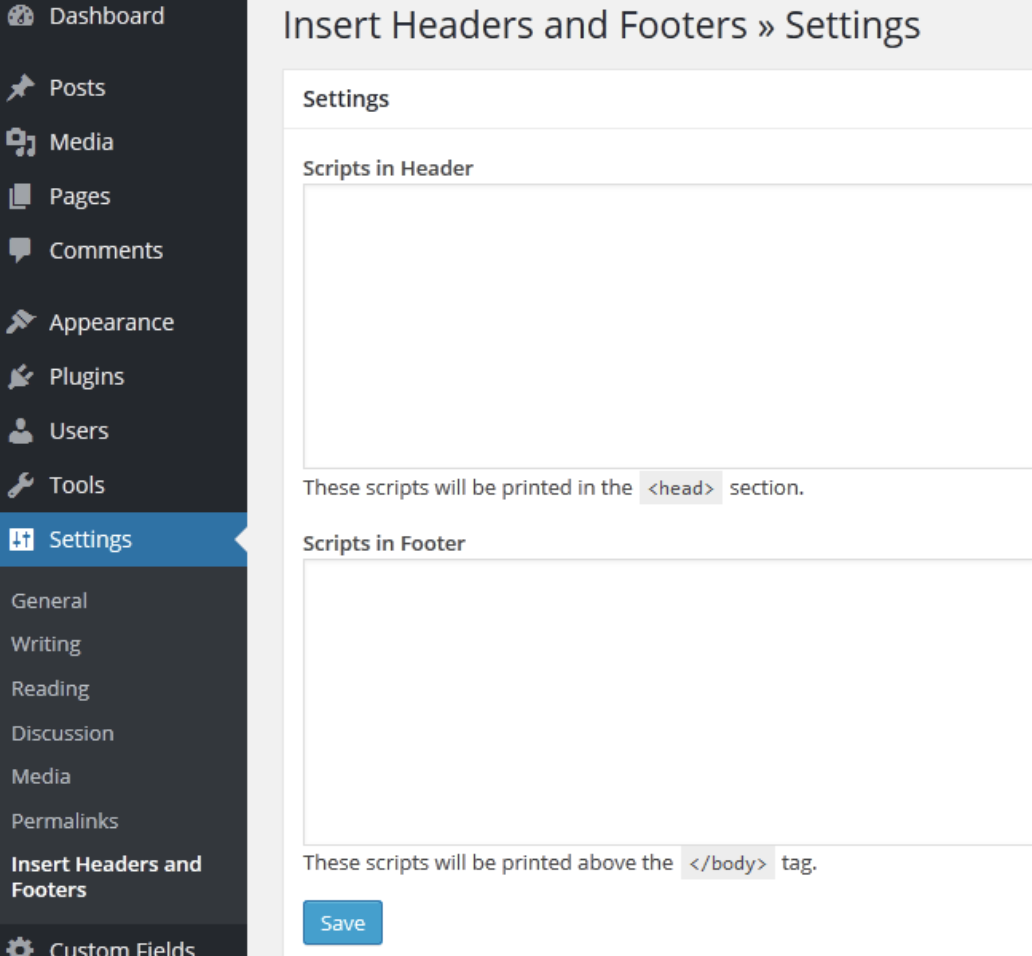Click the blue Save button

pos(342,922)
